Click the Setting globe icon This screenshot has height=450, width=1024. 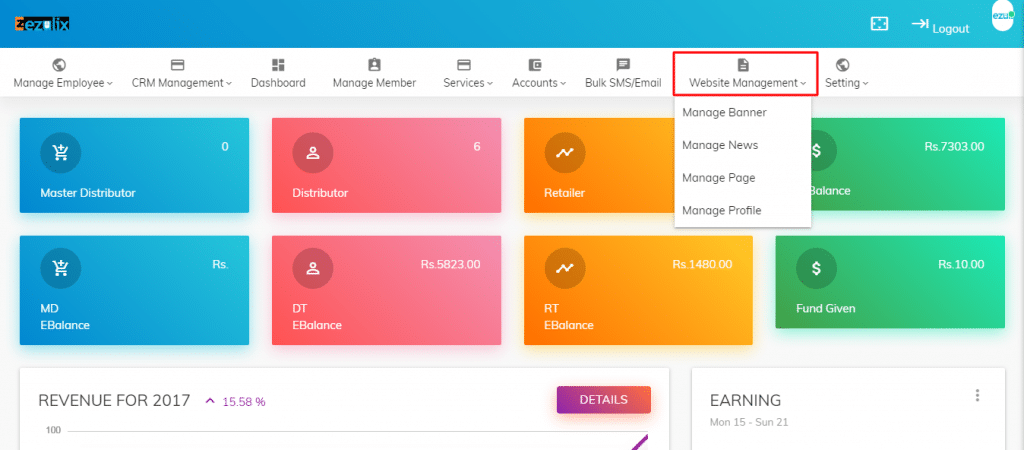(x=842, y=65)
